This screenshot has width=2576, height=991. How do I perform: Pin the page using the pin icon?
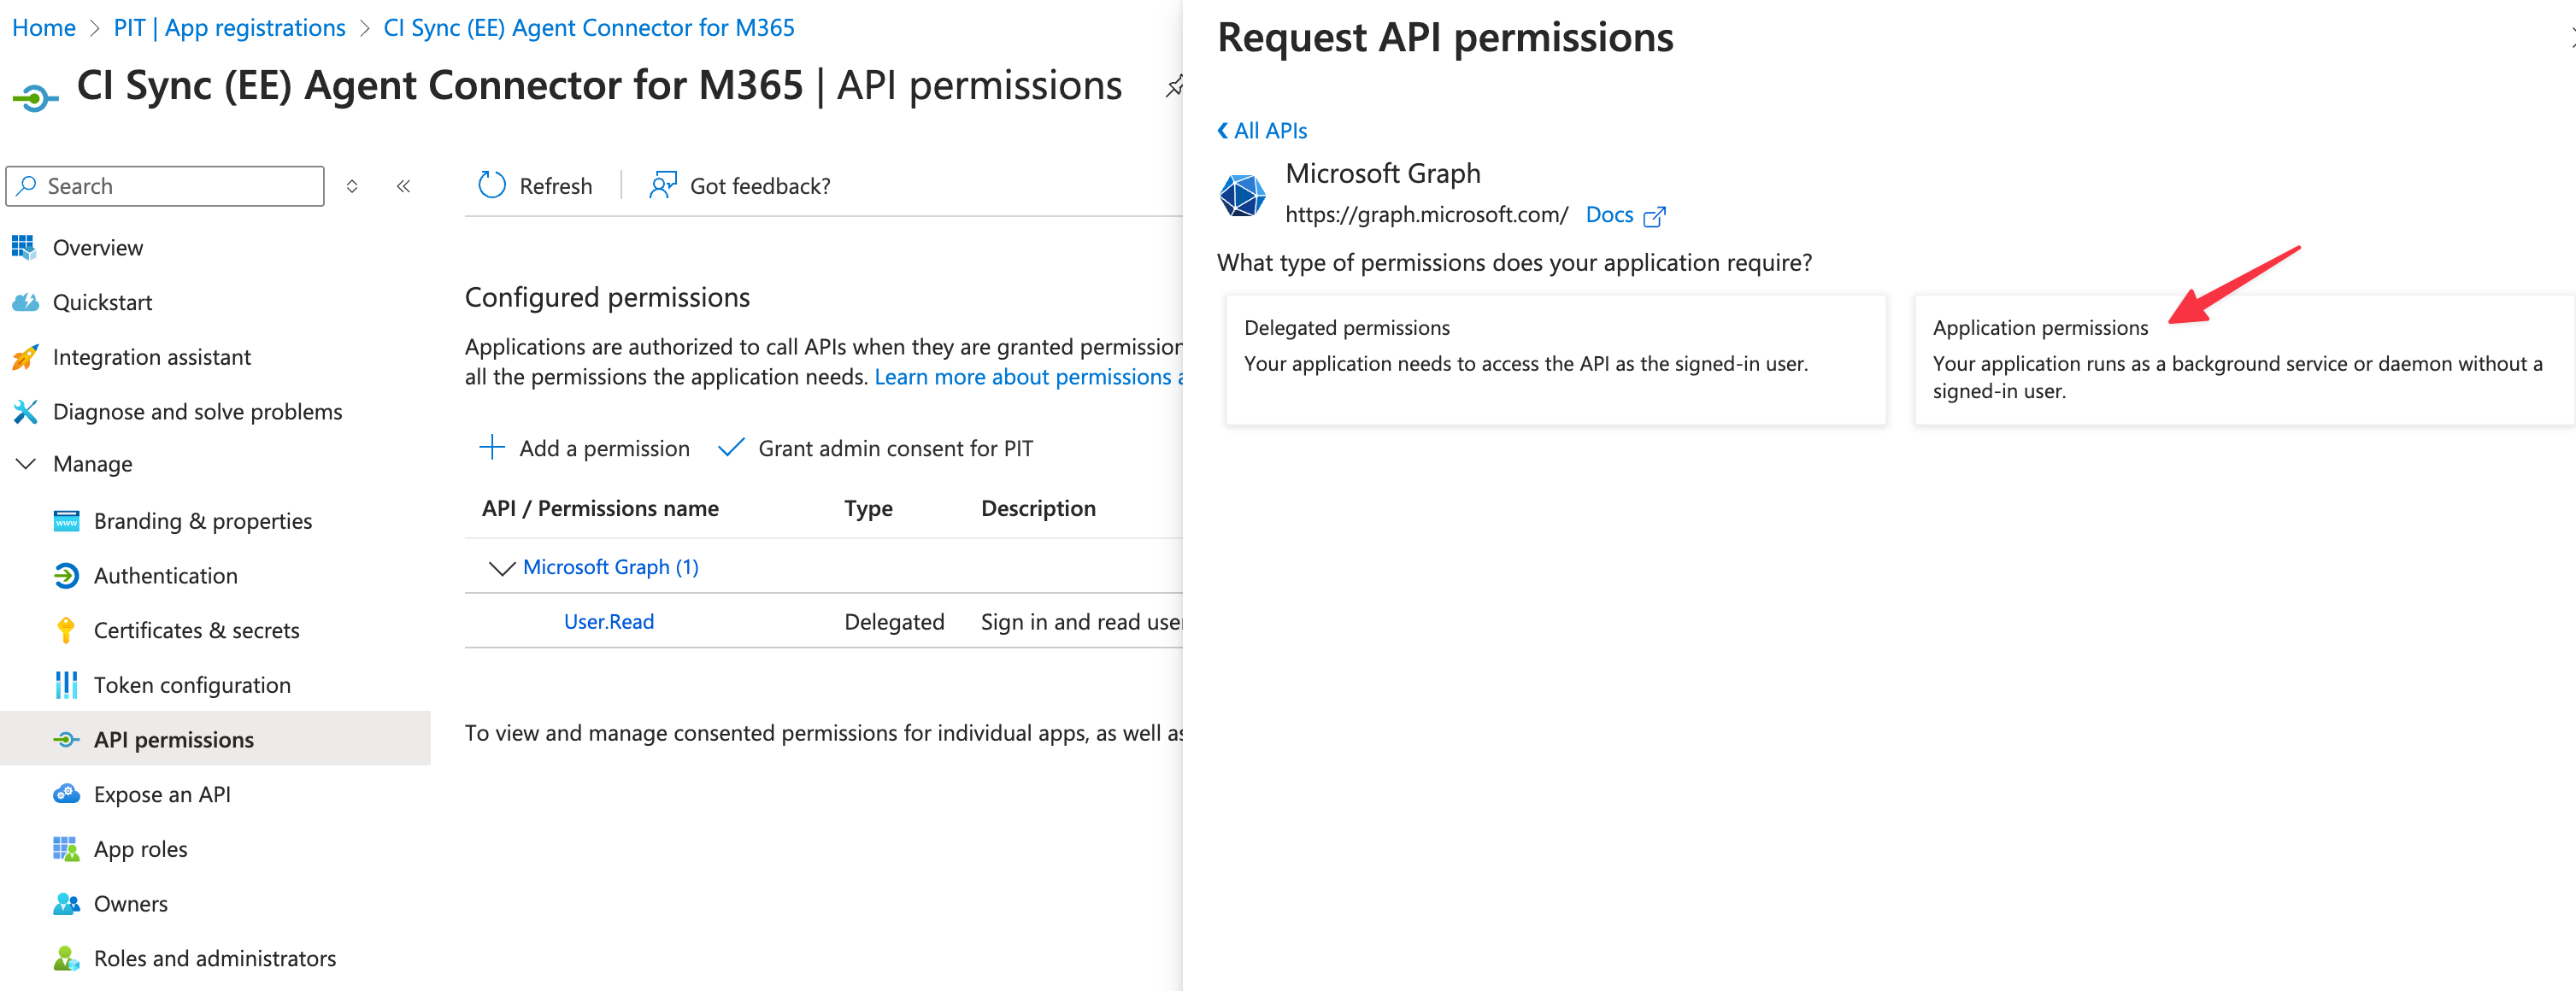[x=1175, y=87]
